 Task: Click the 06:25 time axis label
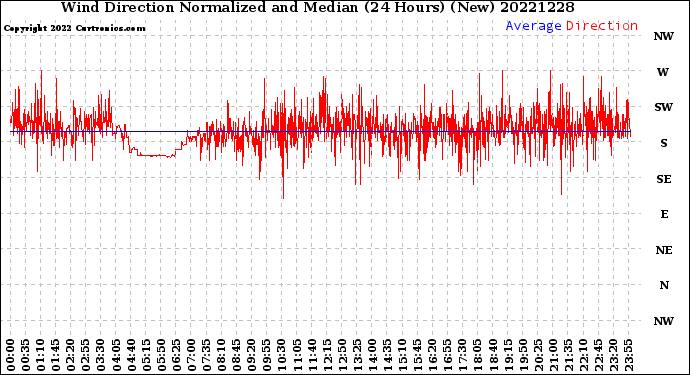pyautogui.click(x=177, y=355)
